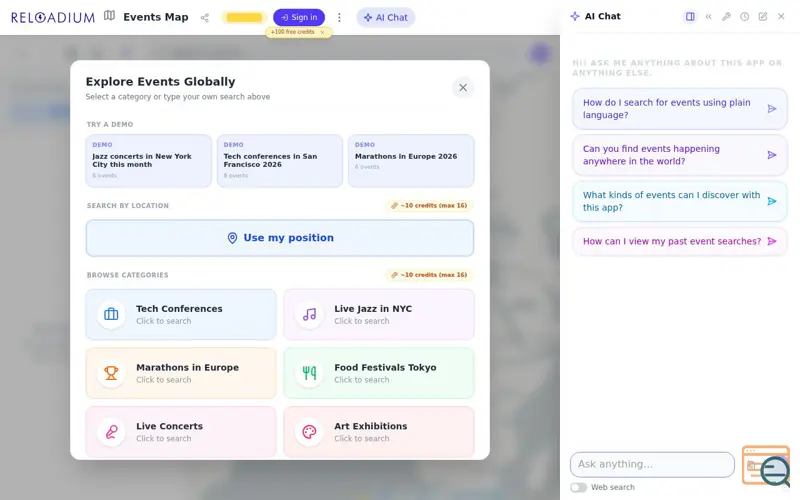Select the Live Jazz in NYC category
Image resolution: width=800 pixels, height=500 pixels.
[379, 314]
